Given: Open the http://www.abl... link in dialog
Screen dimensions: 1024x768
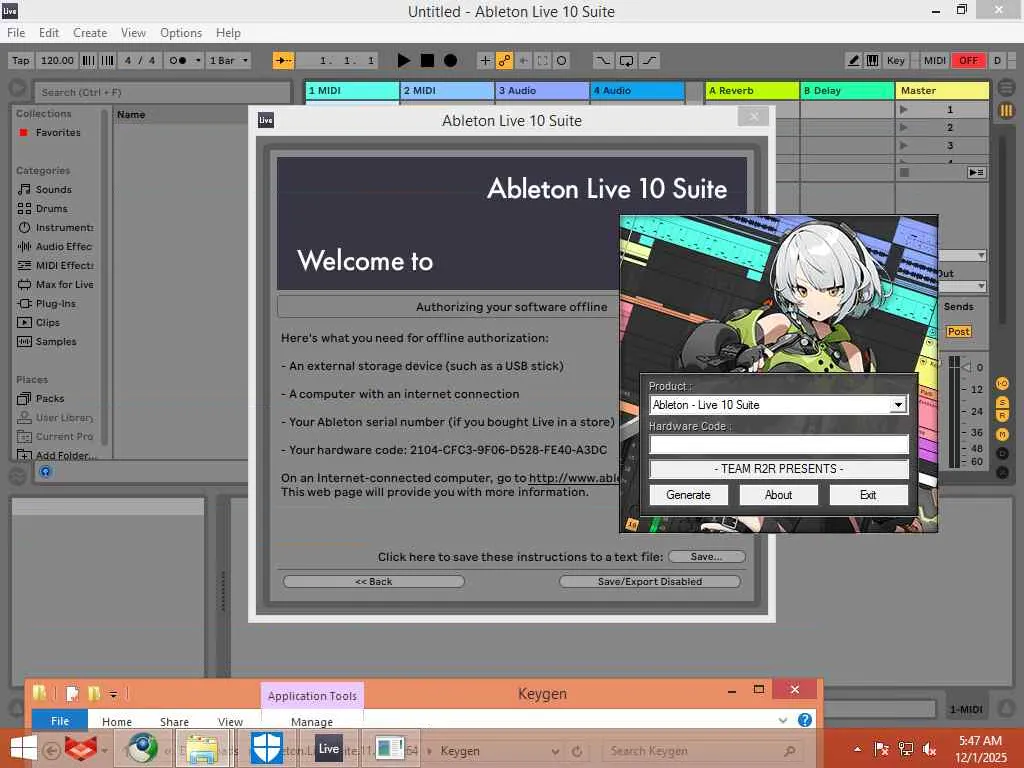Looking at the screenshot, I should [x=574, y=478].
